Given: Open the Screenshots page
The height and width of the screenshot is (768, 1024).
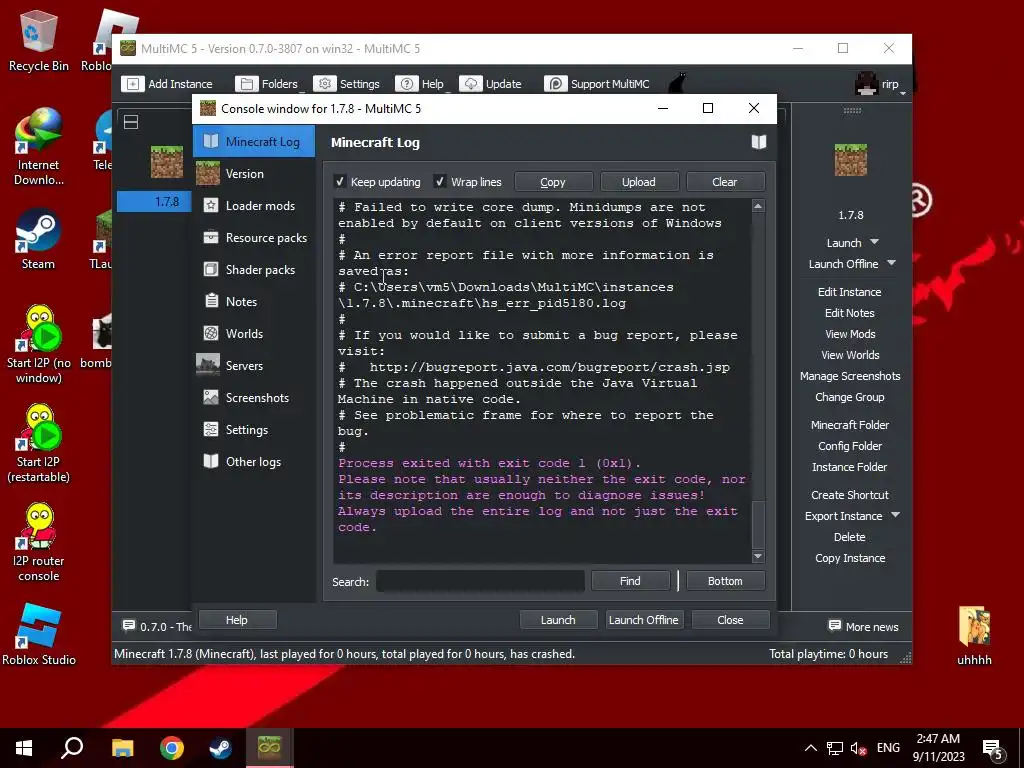Looking at the screenshot, I should point(254,397).
